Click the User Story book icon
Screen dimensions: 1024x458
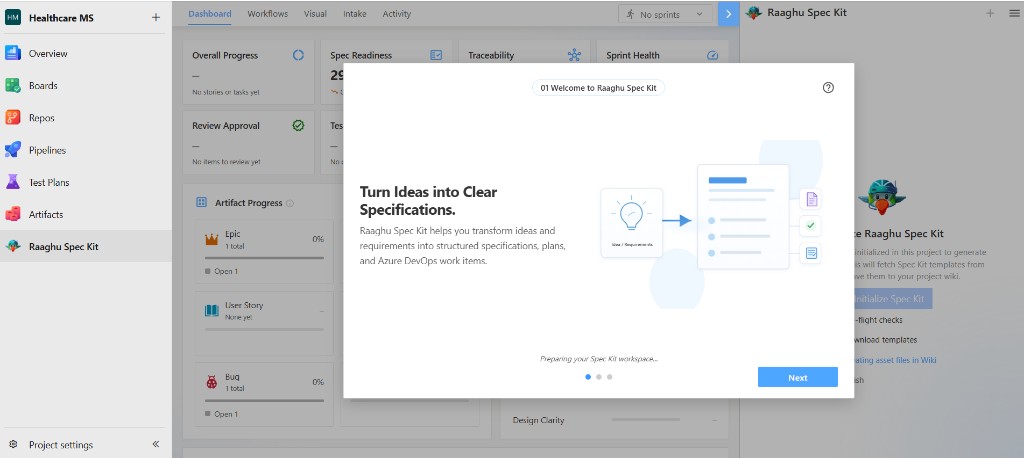click(x=212, y=310)
